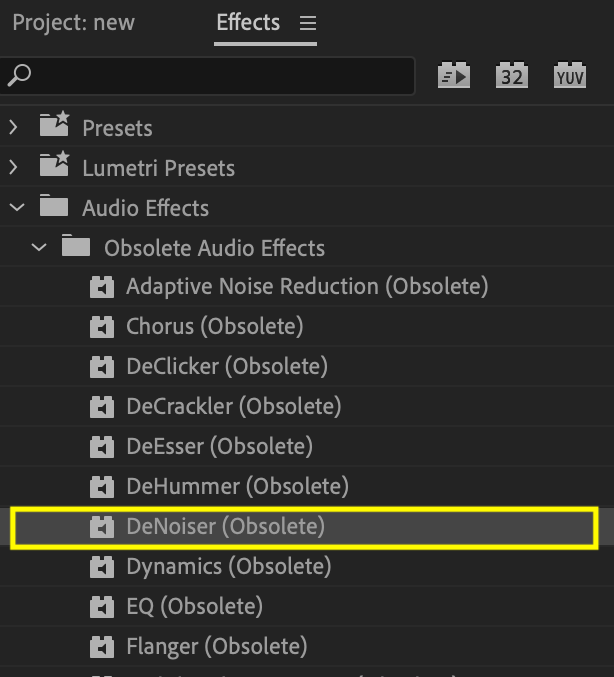Viewport: 614px width, 677px height.
Task: Collapse the Obsolete Audio Effects folder
Action: pyautogui.click(x=39, y=247)
